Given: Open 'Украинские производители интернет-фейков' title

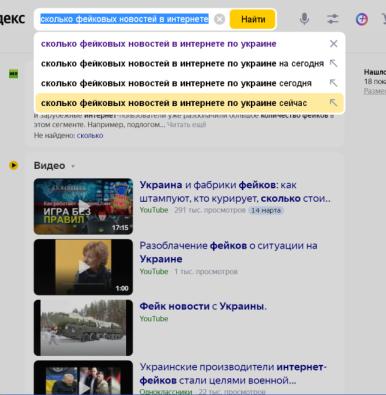Looking at the screenshot, I should pyautogui.click(x=233, y=374).
